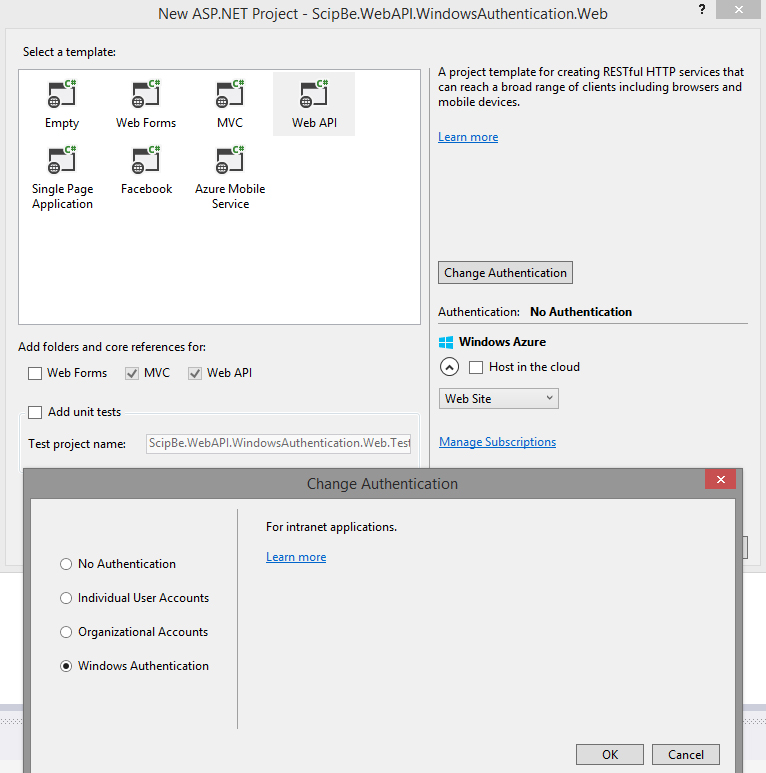Screen dimensions: 766x773
Task: Choose Organizational Accounts radio button
Action: [x=66, y=632]
